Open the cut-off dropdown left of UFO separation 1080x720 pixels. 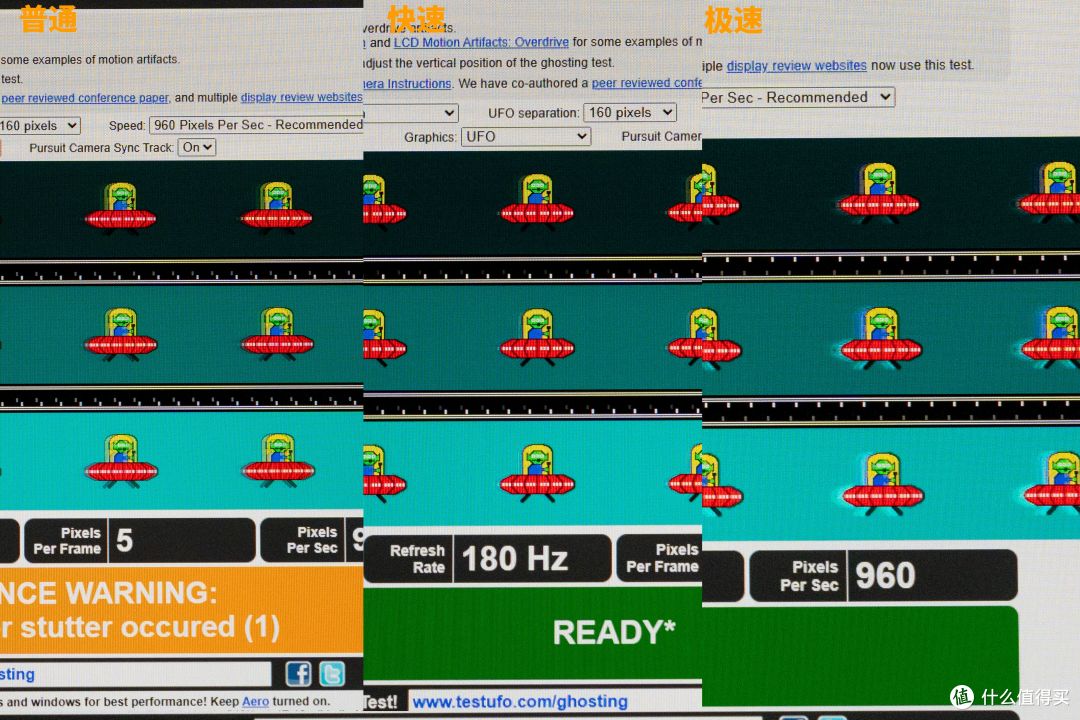411,113
